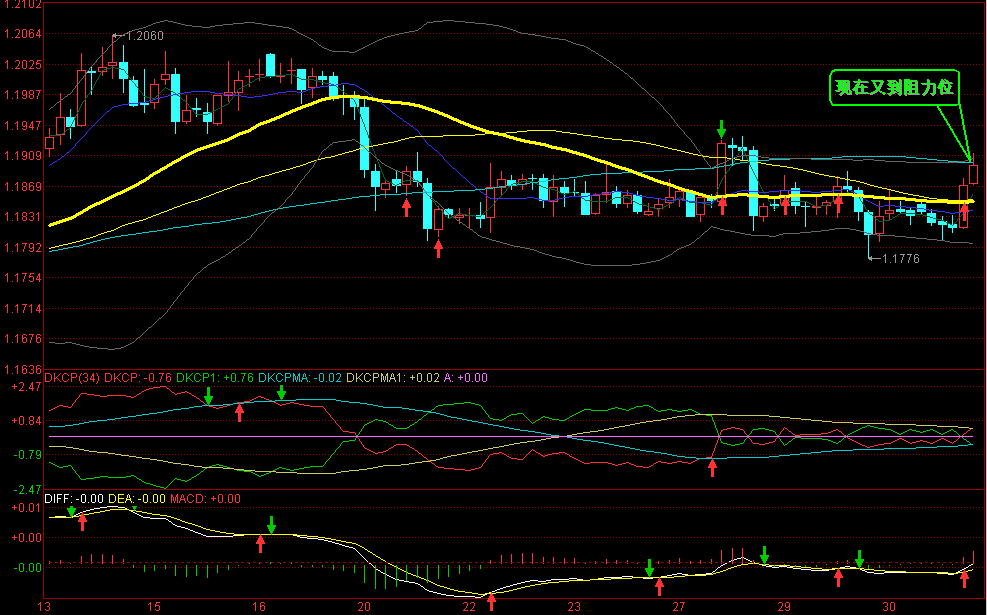This screenshot has width=987, height=615.
Task: Select the 现在又到阻力位 annotation box
Action: pos(894,87)
